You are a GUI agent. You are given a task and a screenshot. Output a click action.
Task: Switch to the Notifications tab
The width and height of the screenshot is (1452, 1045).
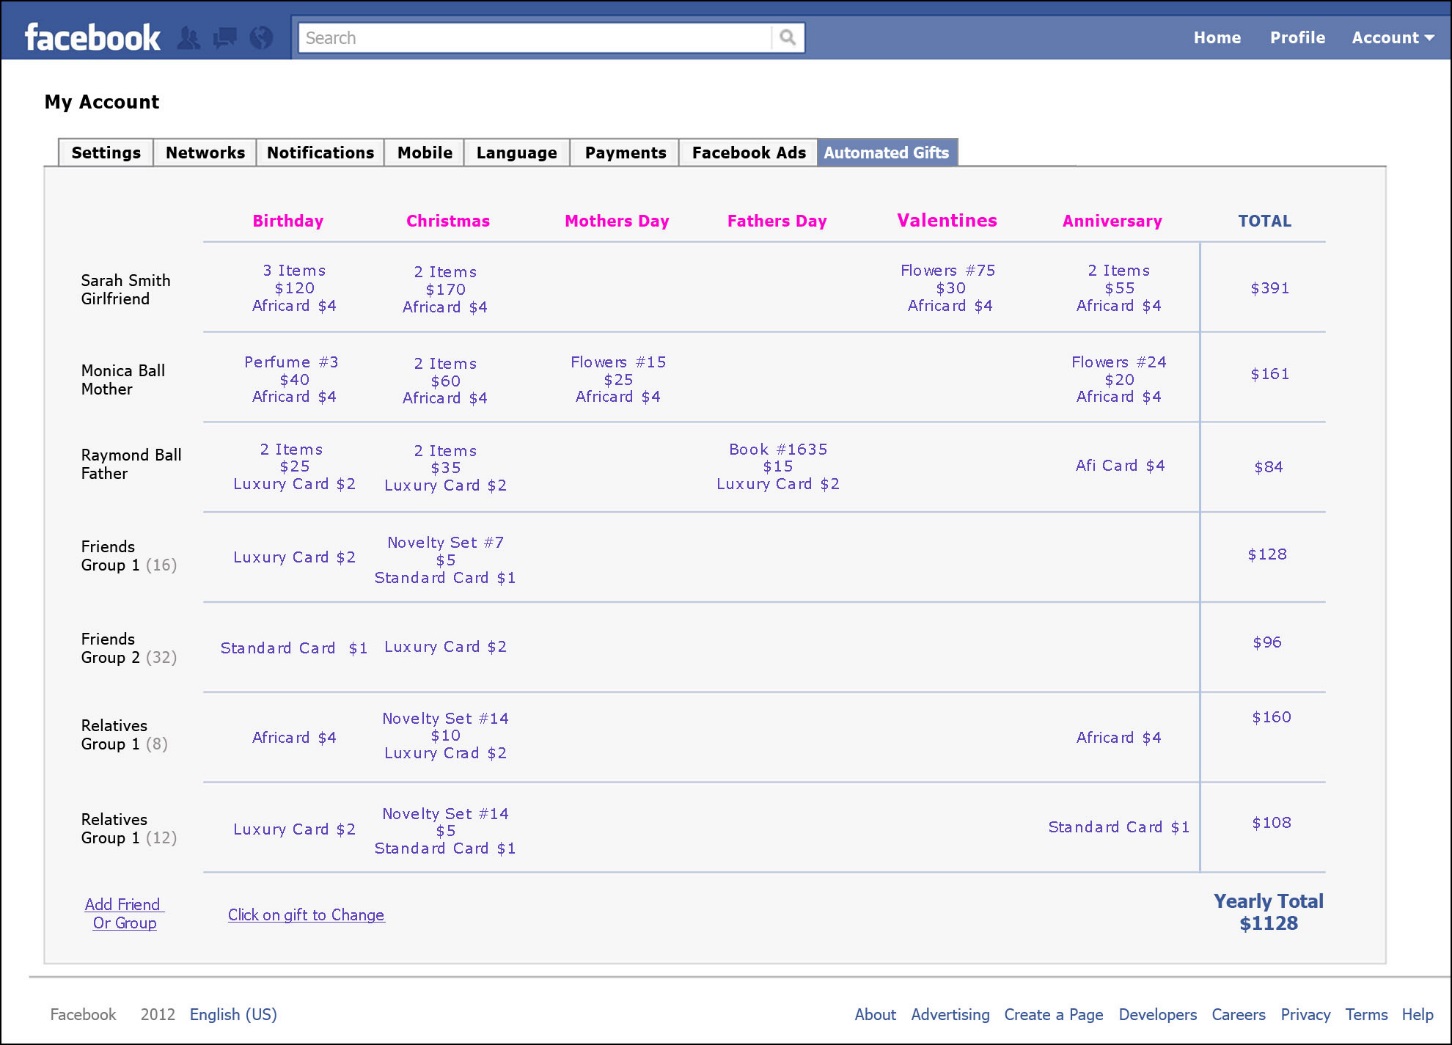point(320,153)
